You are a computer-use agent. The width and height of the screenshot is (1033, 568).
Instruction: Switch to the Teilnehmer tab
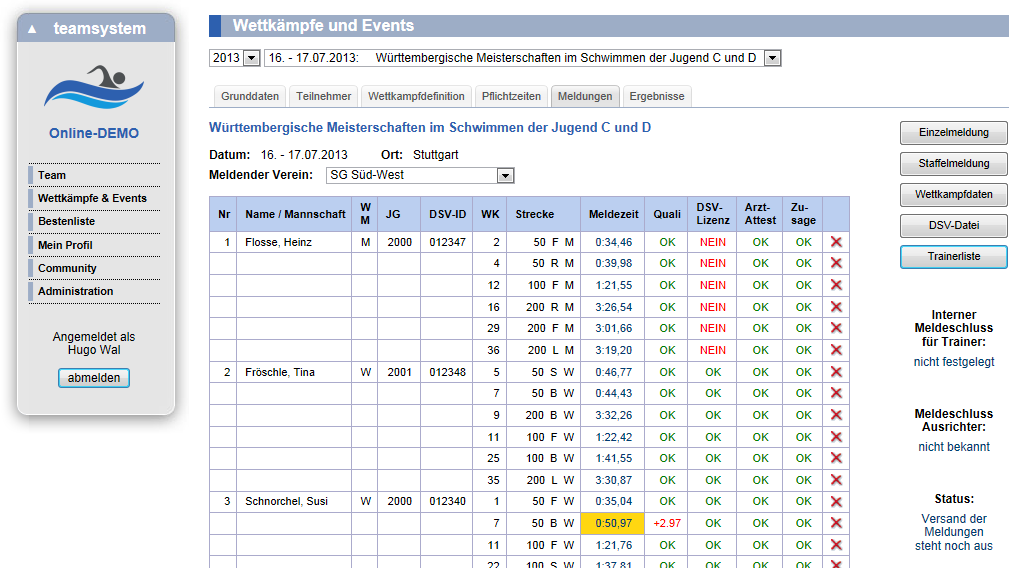tap(323, 96)
